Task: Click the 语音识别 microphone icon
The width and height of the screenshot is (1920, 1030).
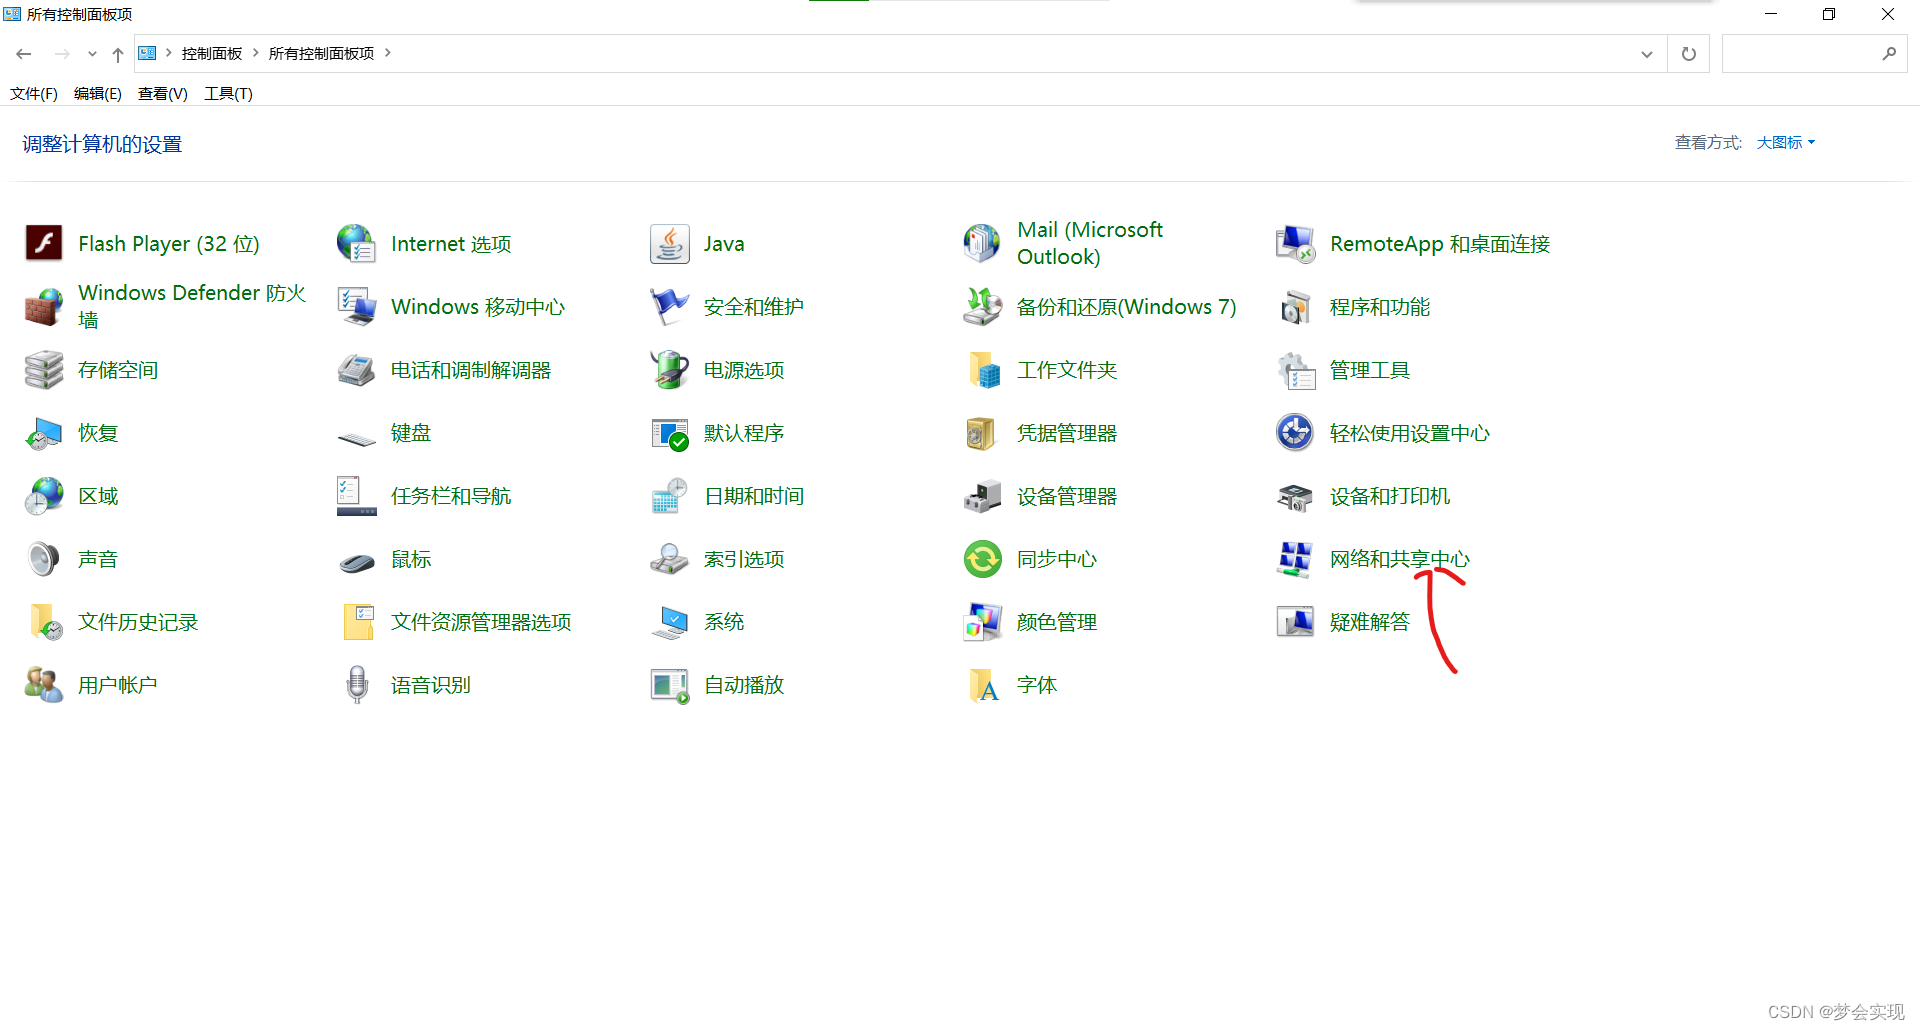Action: tap(357, 684)
